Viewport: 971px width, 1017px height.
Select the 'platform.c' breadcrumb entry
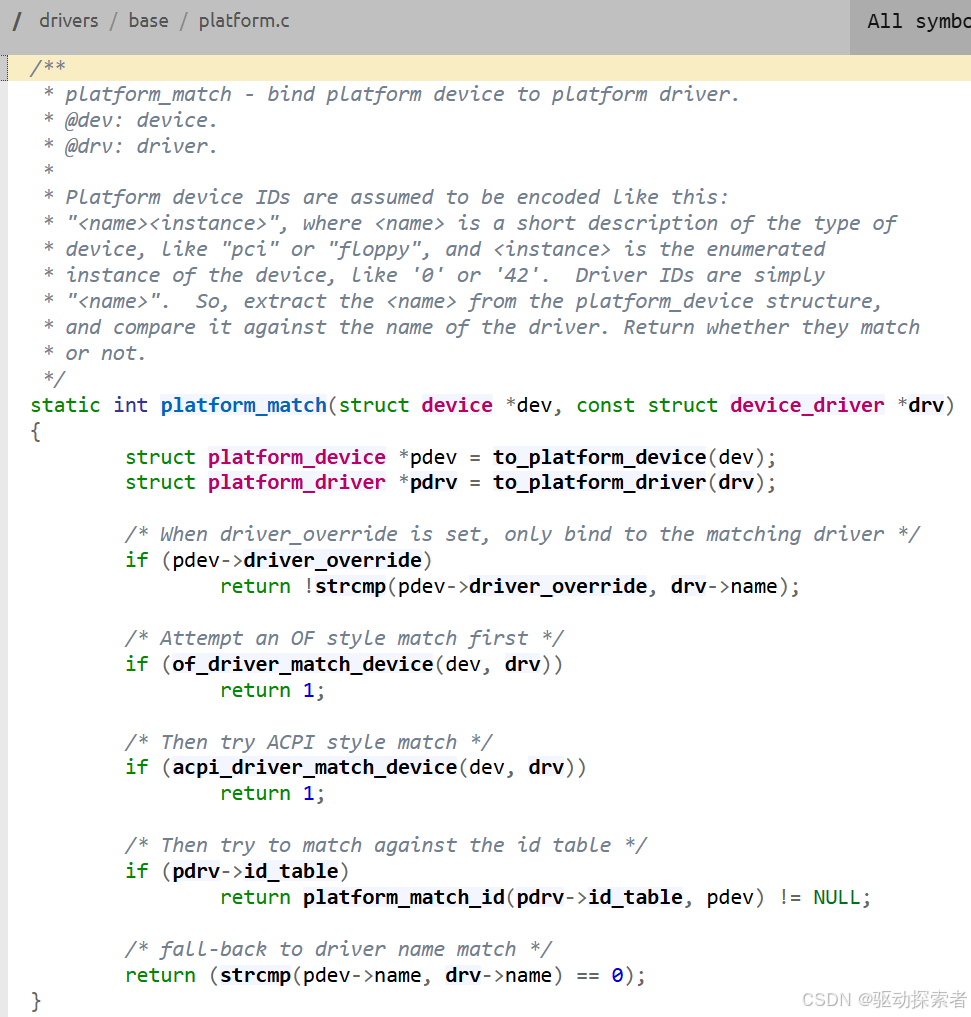pyautogui.click(x=243, y=20)
